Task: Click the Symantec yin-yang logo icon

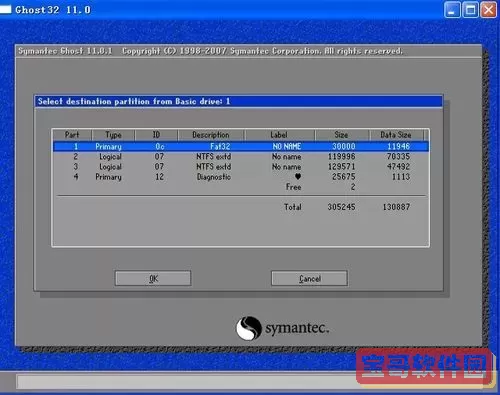Action: click(249, 328)
